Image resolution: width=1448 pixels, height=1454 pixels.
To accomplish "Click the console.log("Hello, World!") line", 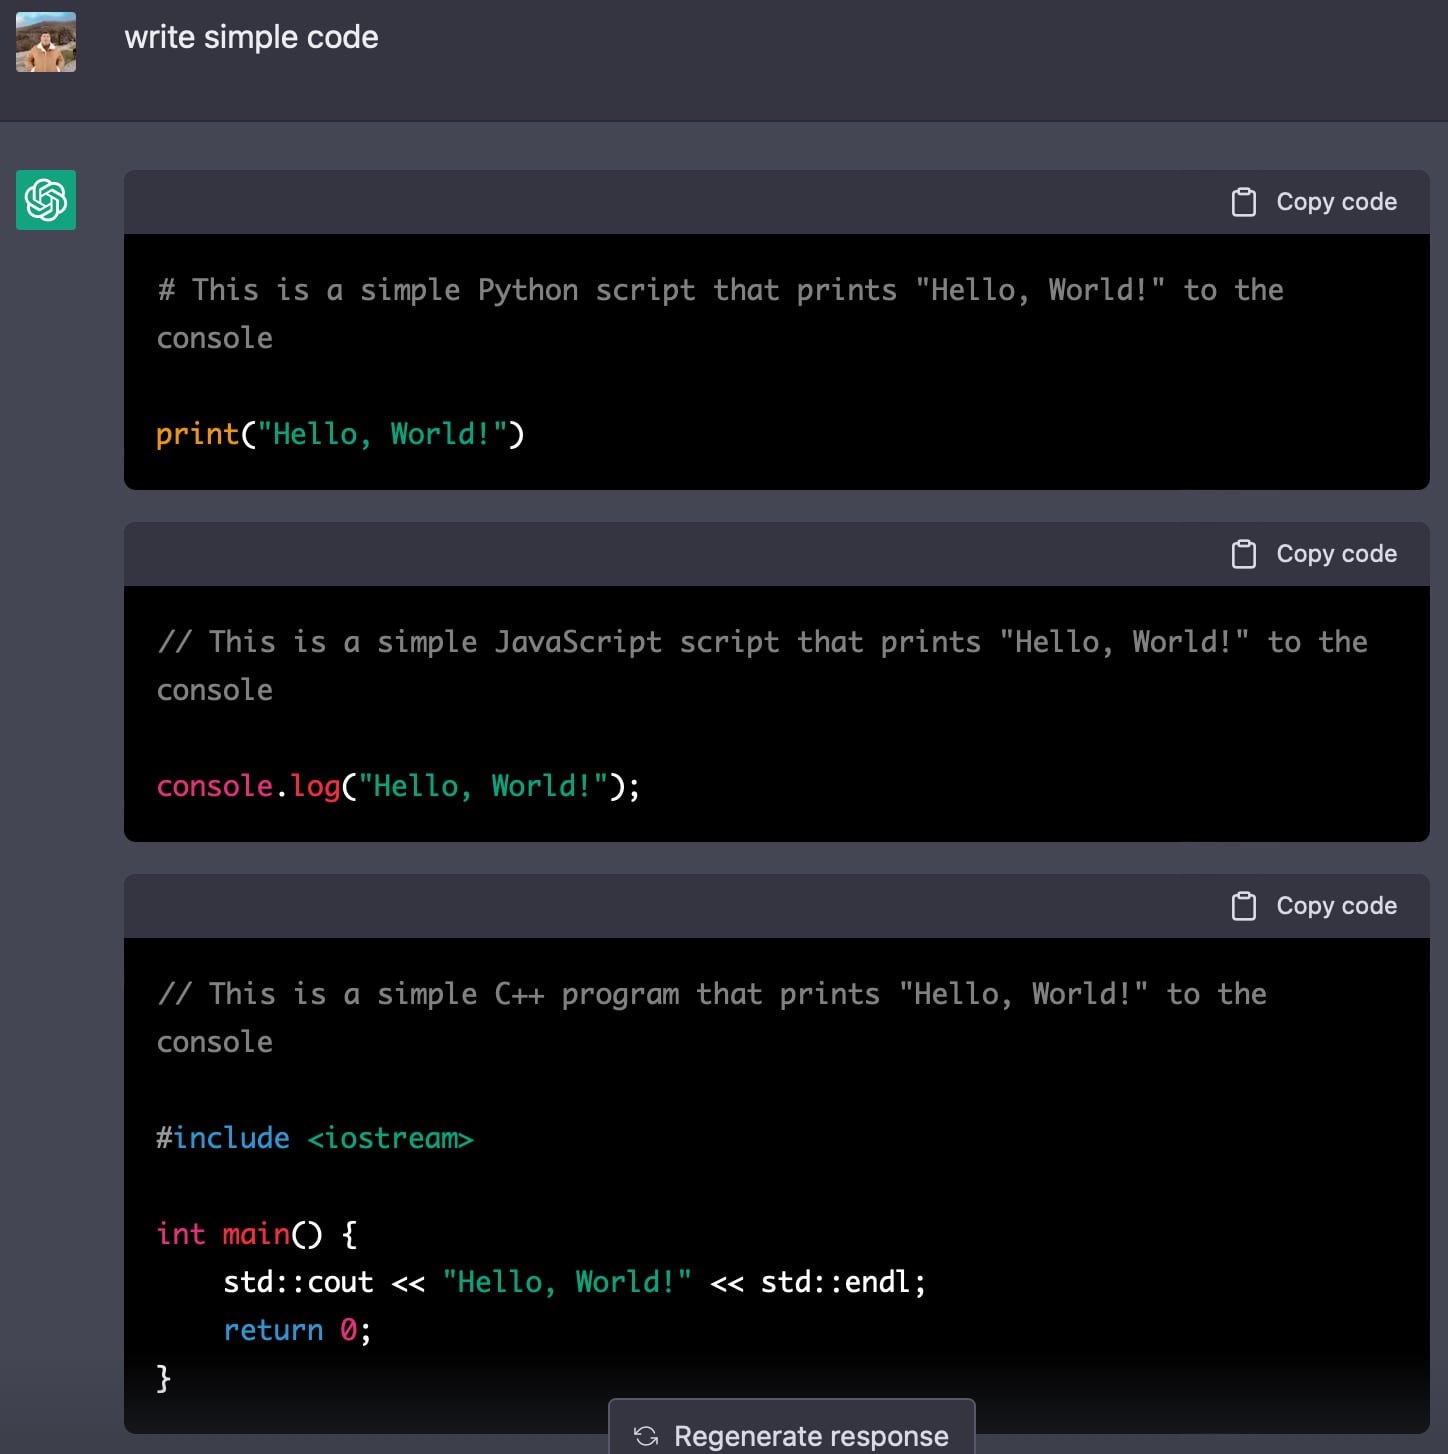I will tap(397, 786).
